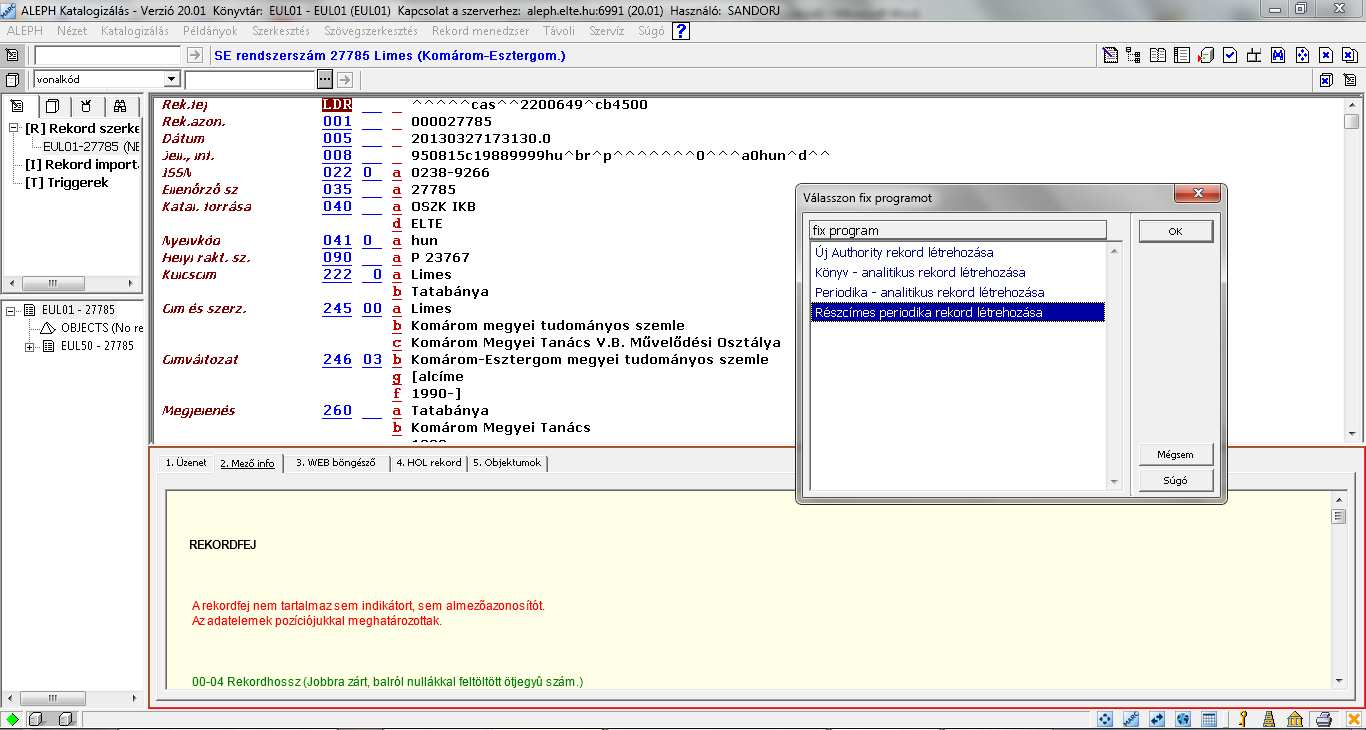Switch to the items box panel tab
The width and height of the screenshot is (1366, 730).
point(53,105)
